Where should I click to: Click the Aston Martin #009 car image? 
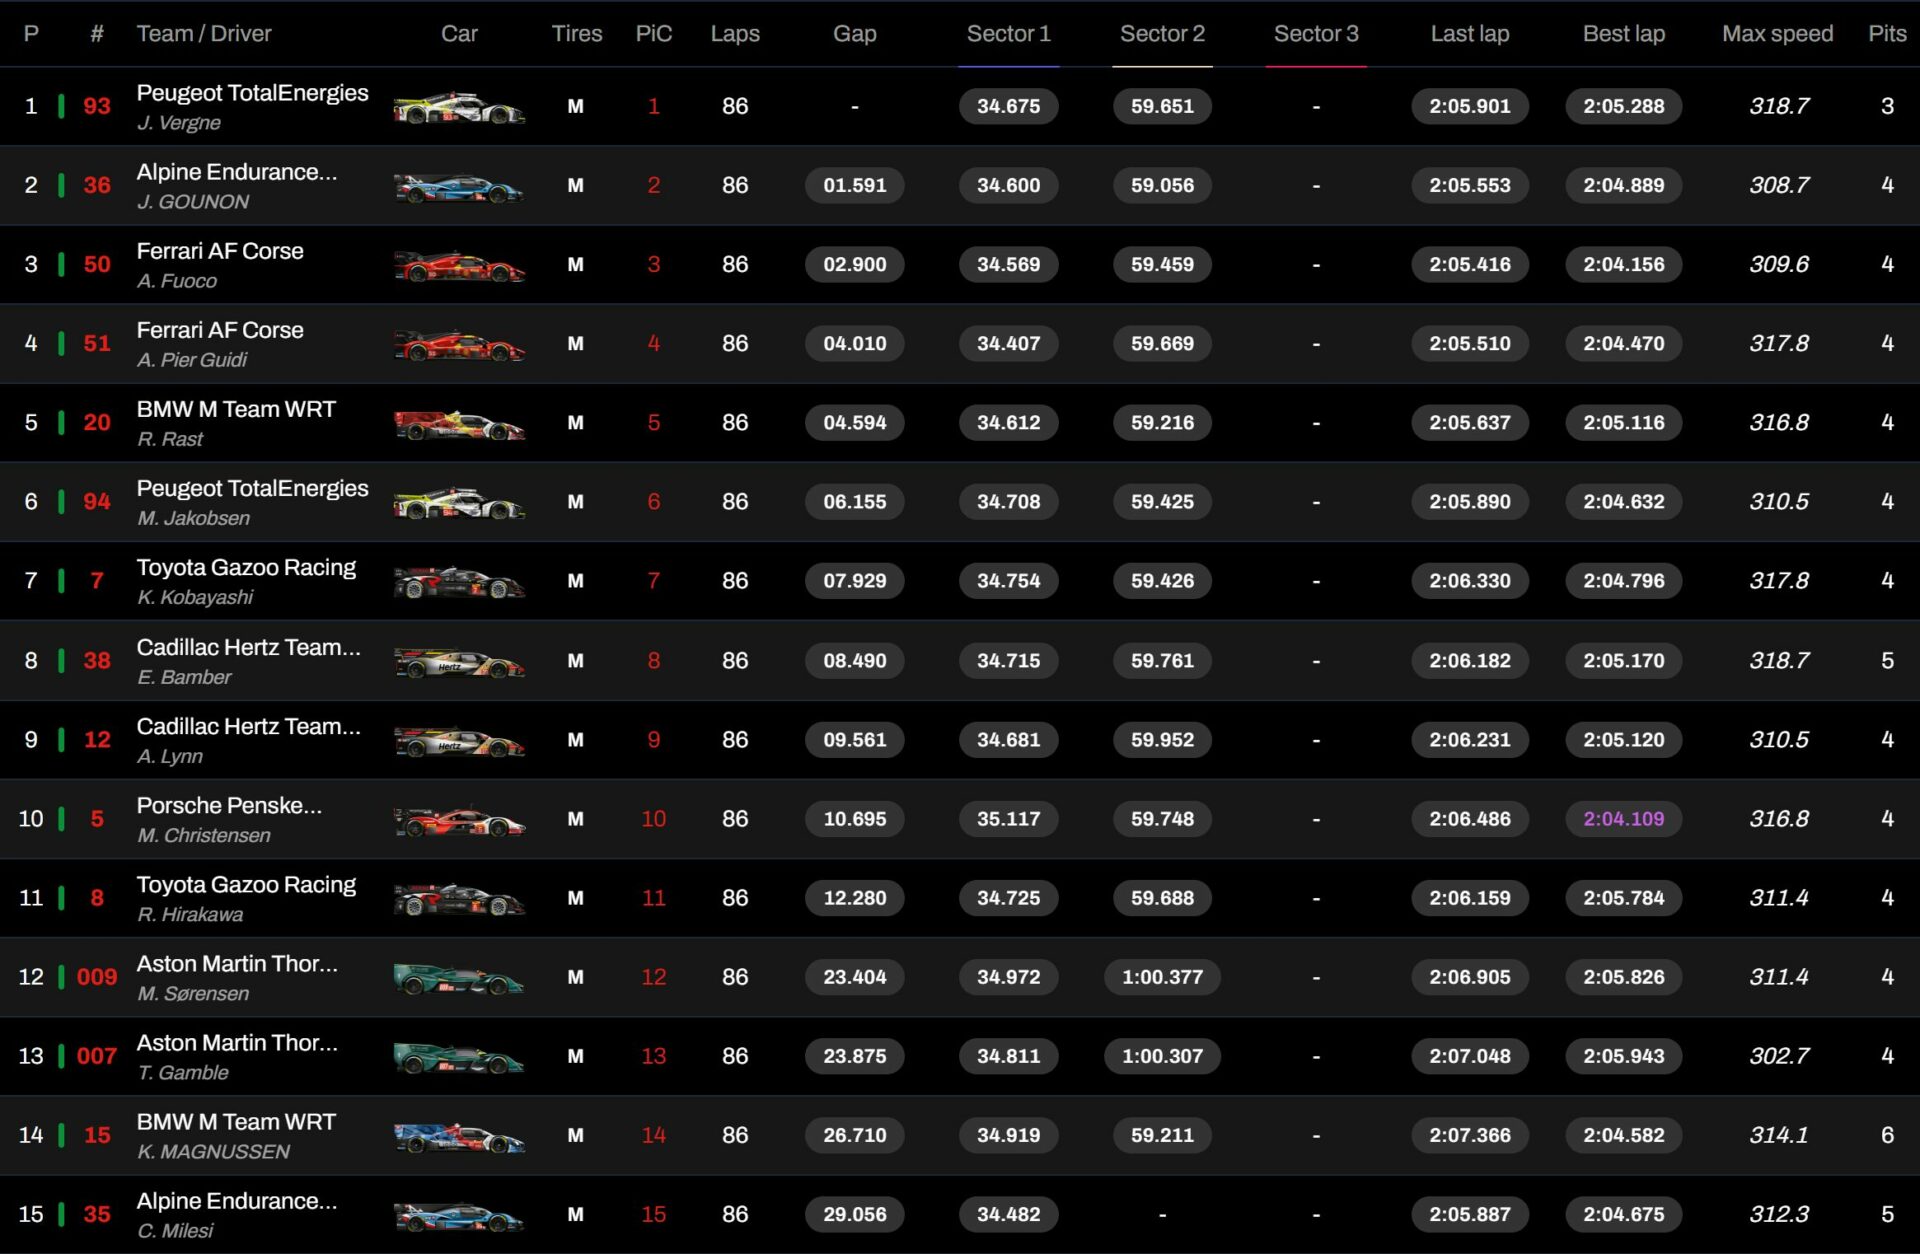459,977
